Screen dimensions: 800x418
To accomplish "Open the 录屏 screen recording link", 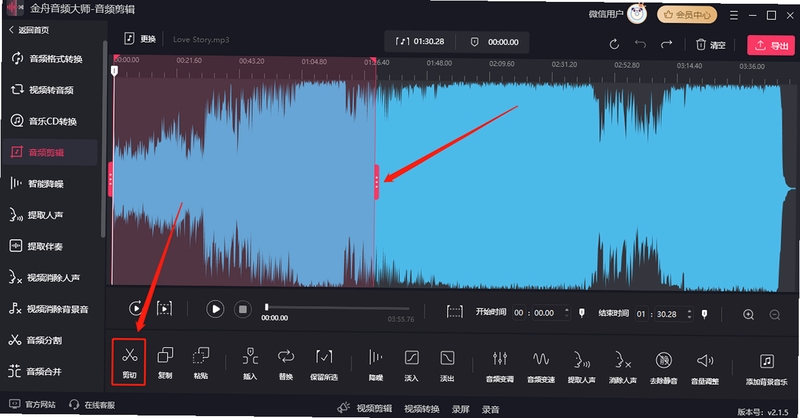I will click(x=460, y=409).
